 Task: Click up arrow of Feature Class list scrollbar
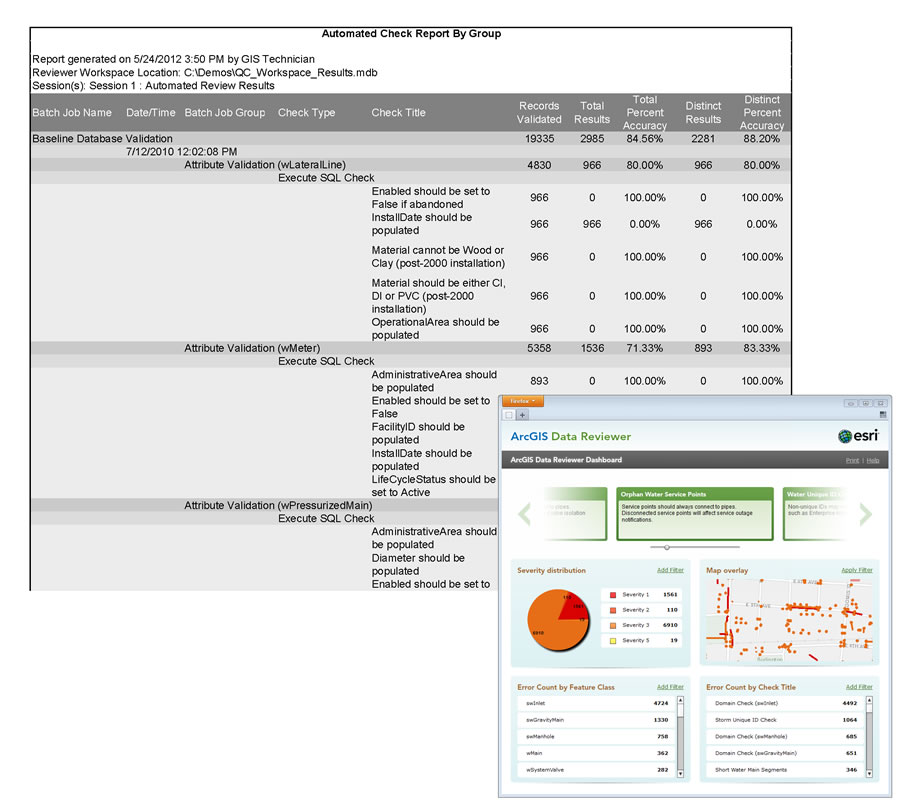[681, 700]
